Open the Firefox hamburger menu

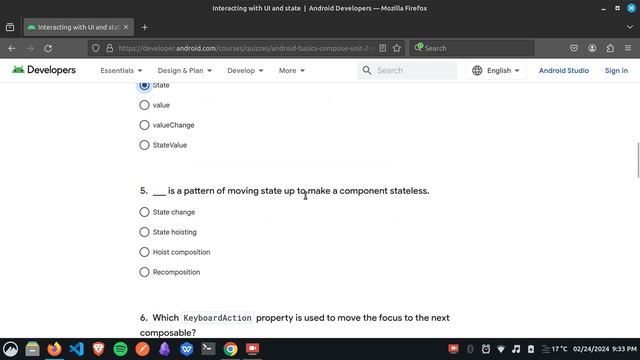coord(628,48)
